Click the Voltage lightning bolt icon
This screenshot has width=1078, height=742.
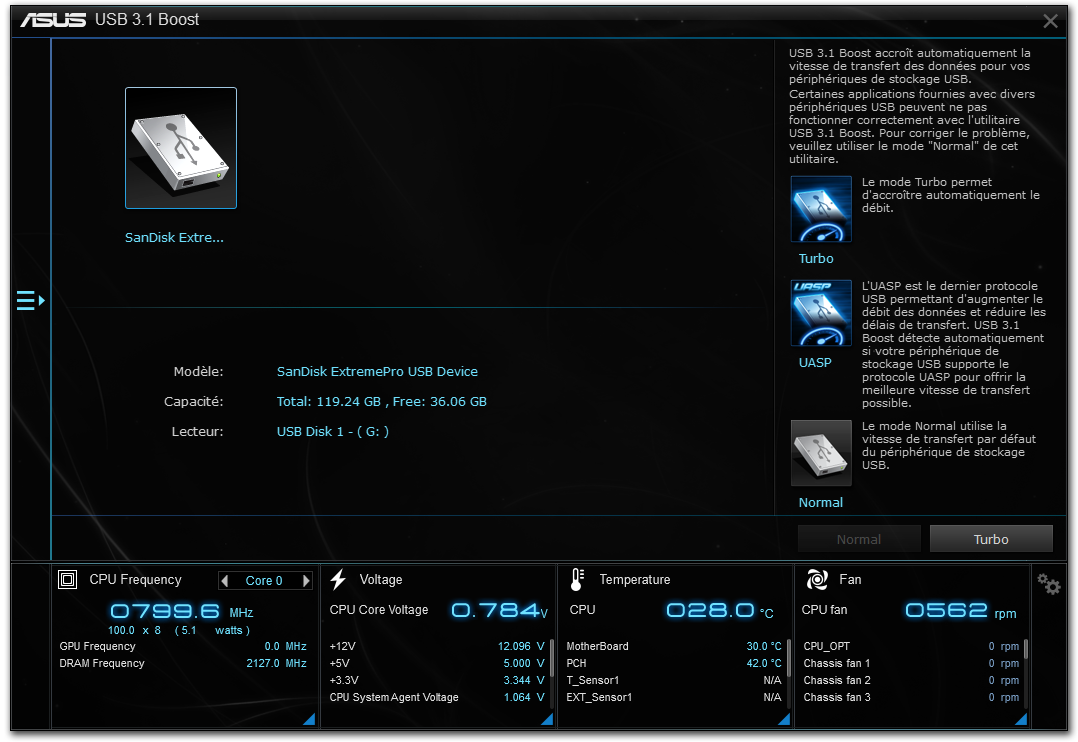[x=338, y=579]
